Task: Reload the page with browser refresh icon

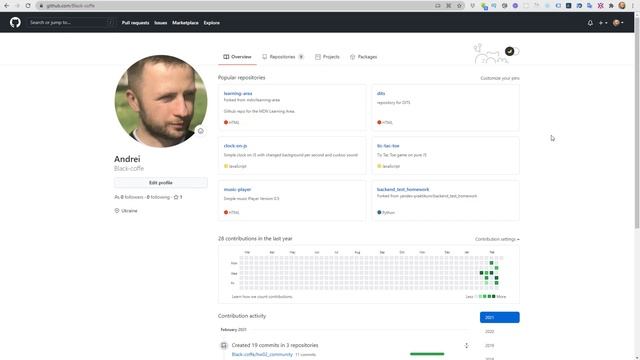Action: click(28, 6)
